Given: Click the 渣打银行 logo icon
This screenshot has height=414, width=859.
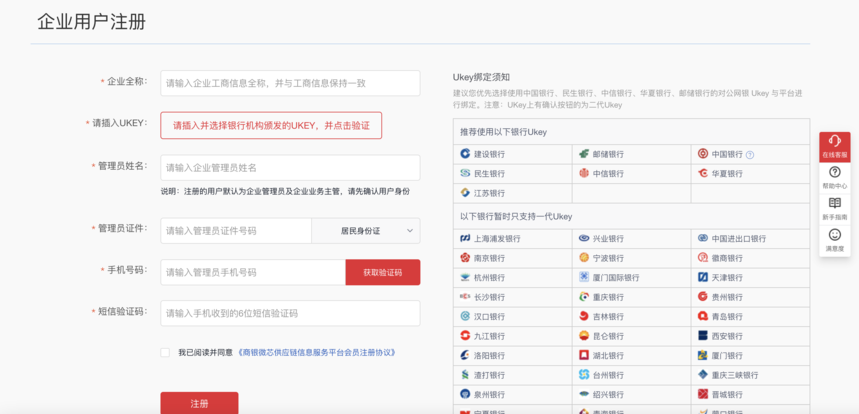Looking at the screenshot, I should coord(465,375).
